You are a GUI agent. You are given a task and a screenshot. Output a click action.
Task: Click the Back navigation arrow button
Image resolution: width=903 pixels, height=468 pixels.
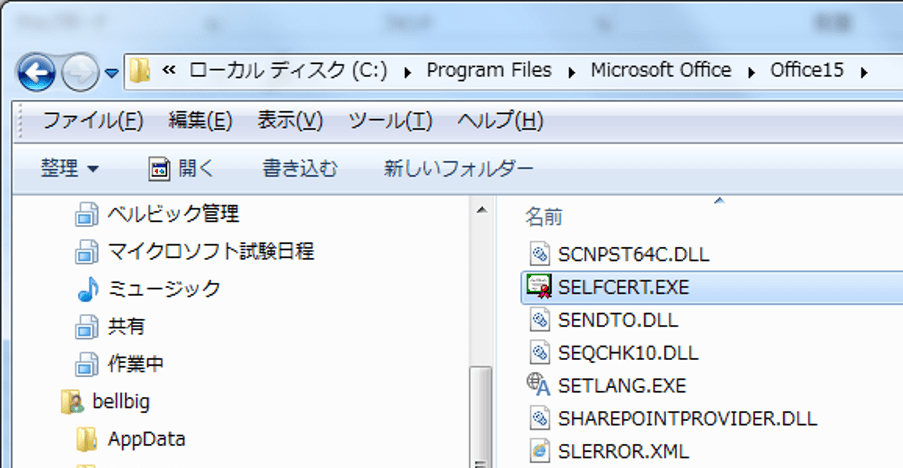pos(36,71)
